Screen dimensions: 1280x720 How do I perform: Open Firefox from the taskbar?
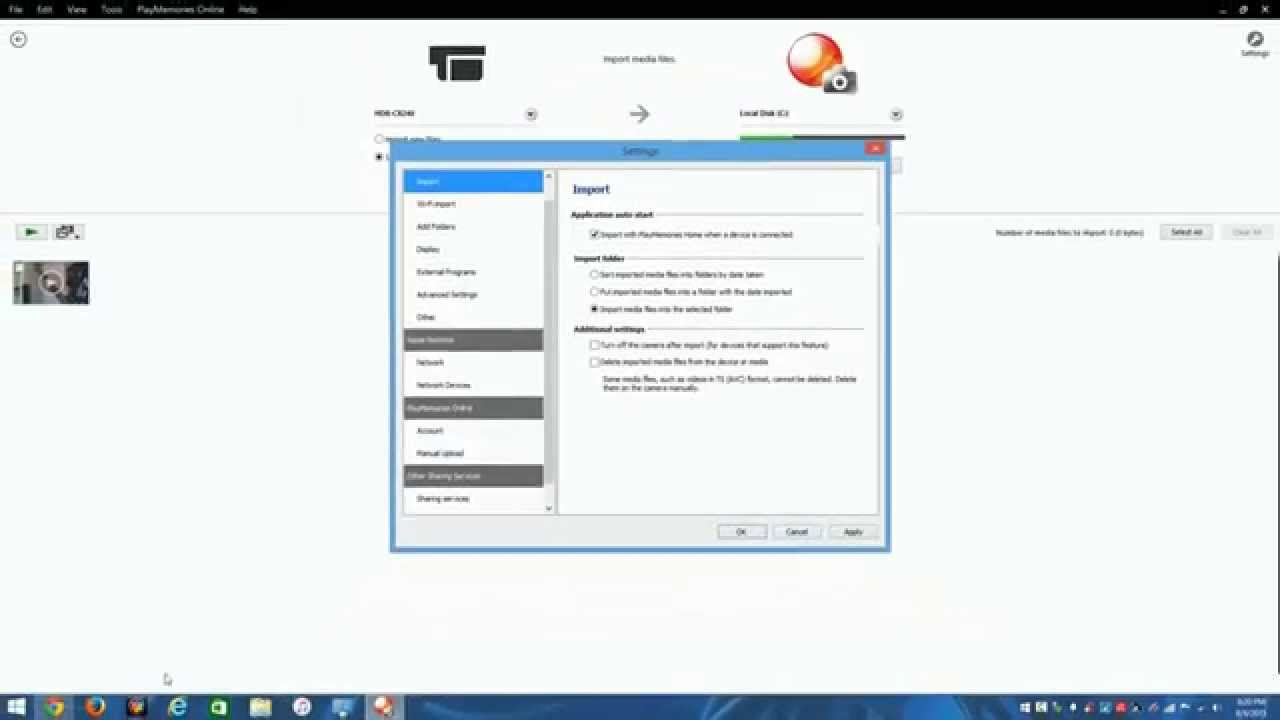tap(95, 707)
